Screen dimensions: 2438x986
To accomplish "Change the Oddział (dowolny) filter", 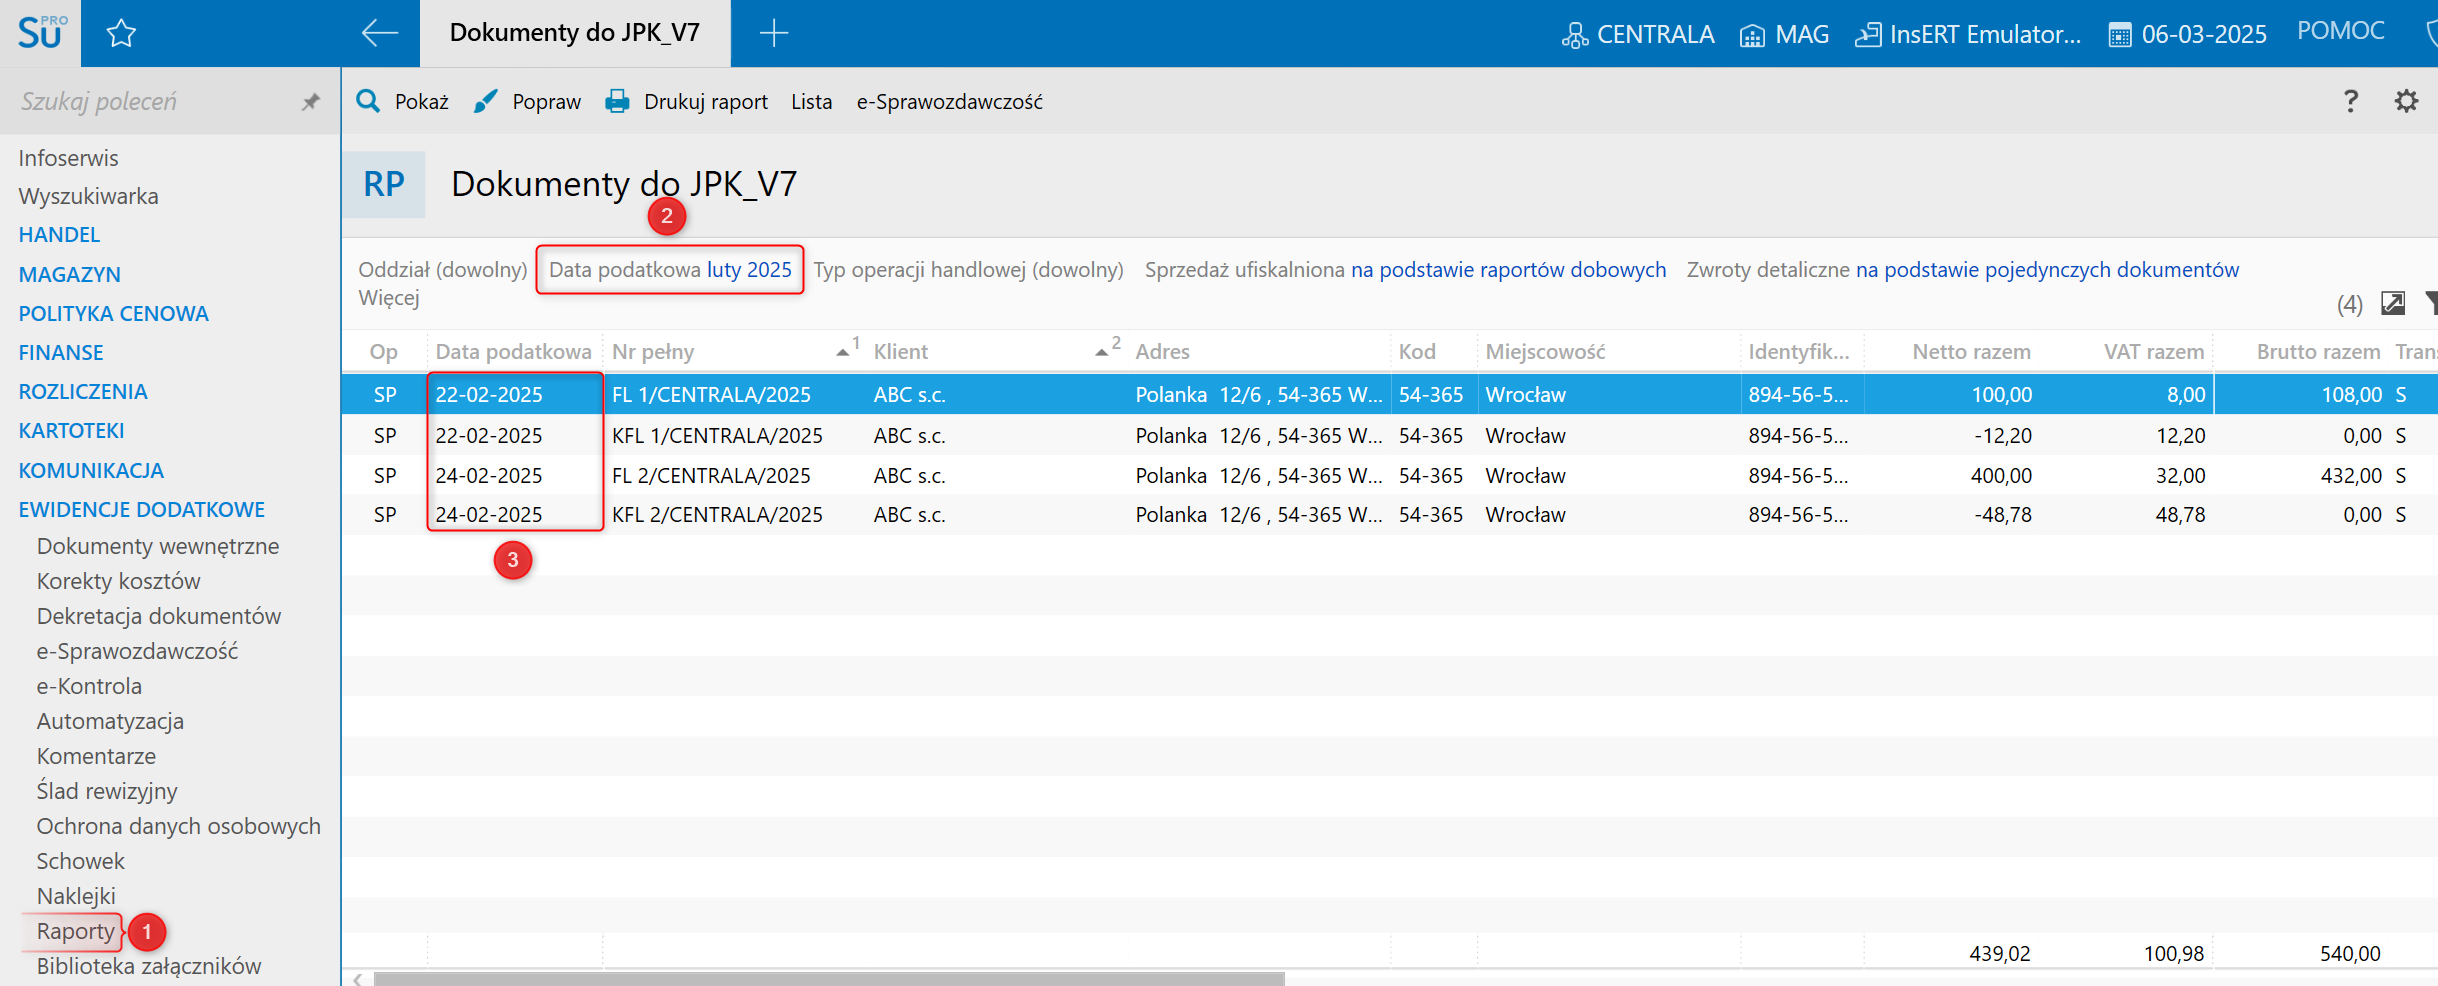I will [443, 270].
